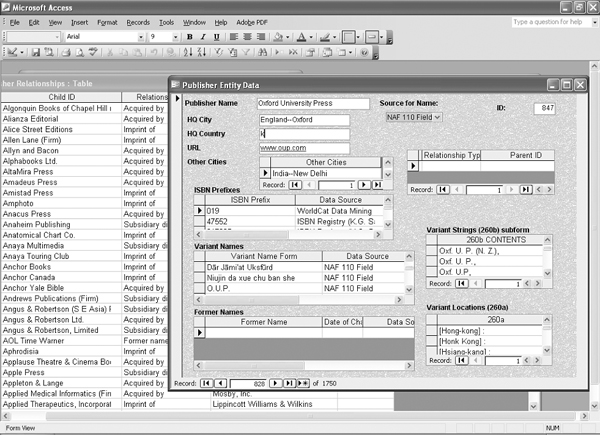600x435 pixels.
Task: Toggle Underline formatting in toolbar
Action: [x=215, y=37]
